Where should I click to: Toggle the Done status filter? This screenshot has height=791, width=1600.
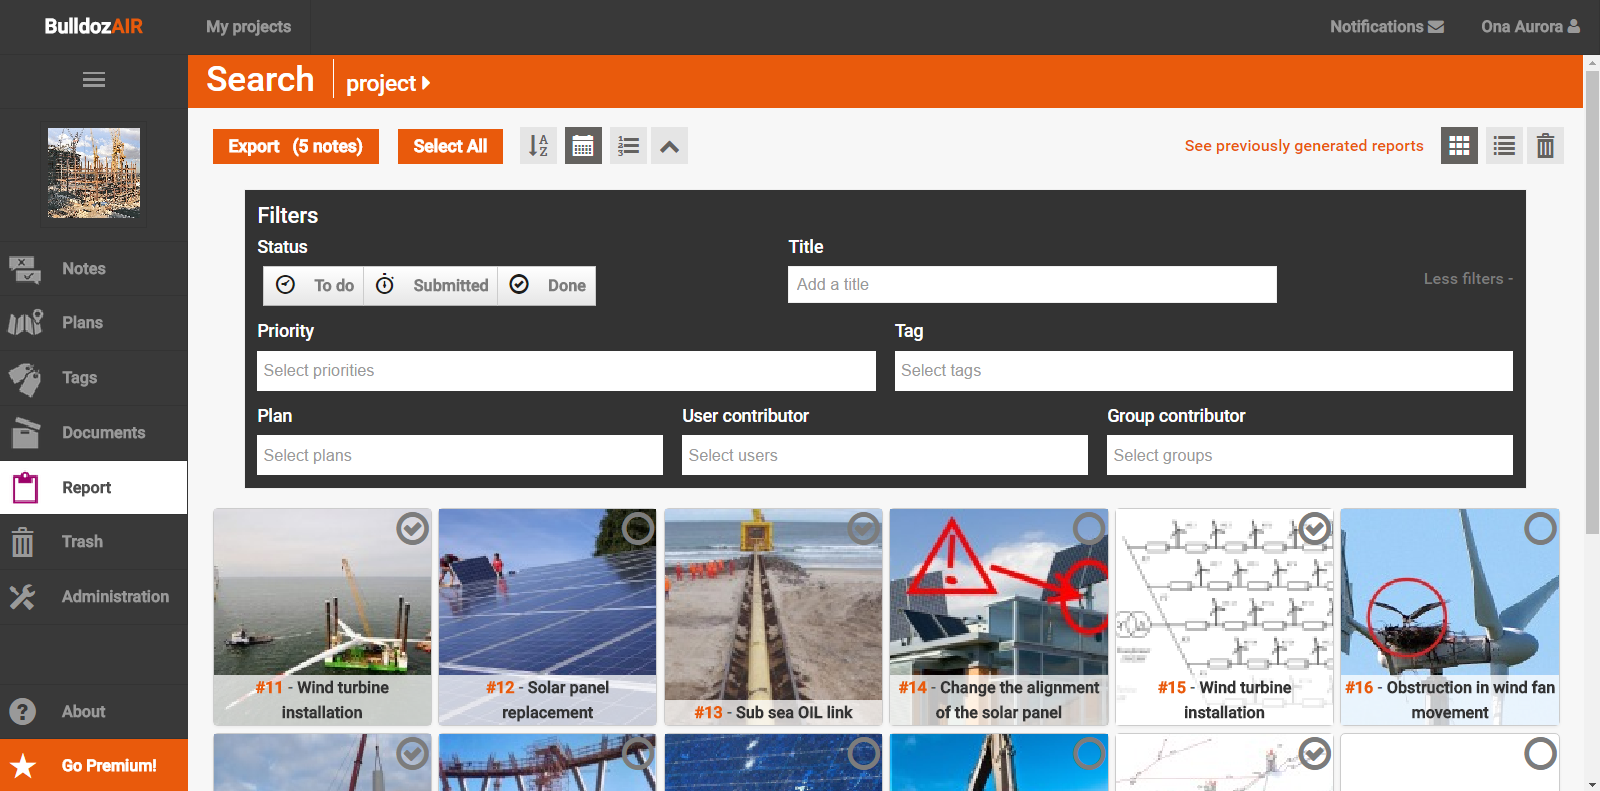[x=547, y=285]
